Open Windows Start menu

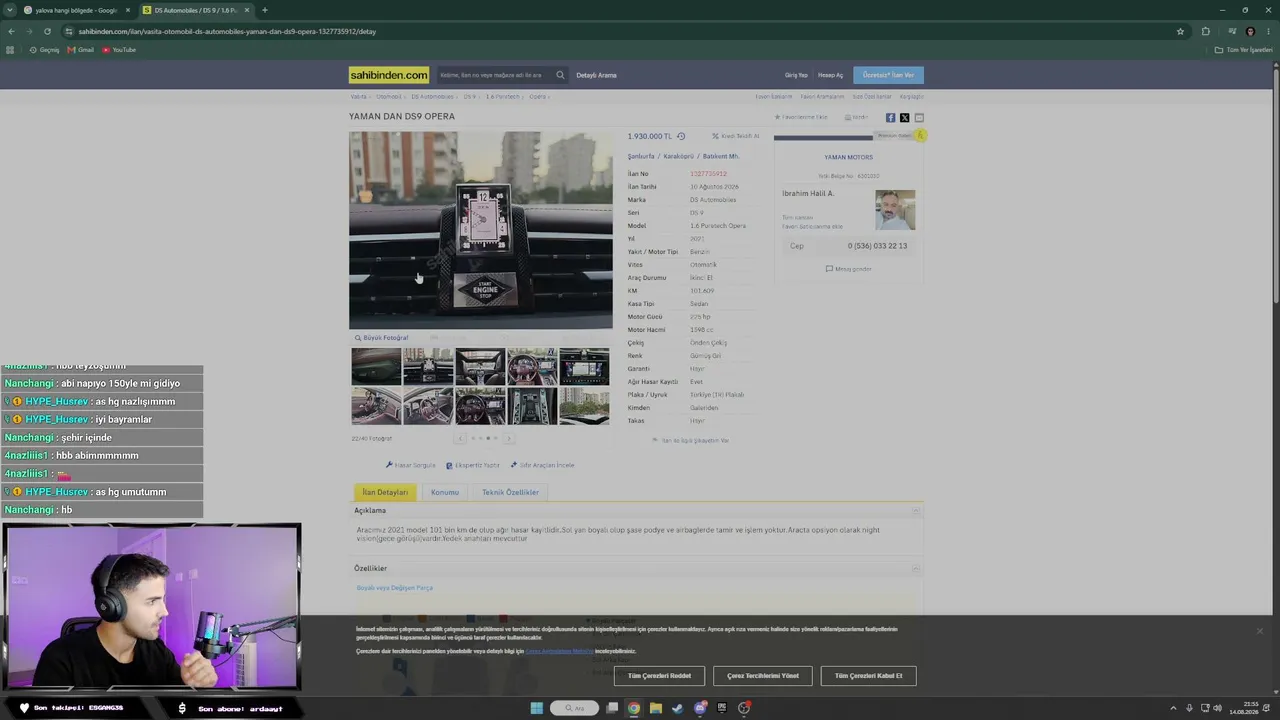pyautogui.click(x=536, y=708)
